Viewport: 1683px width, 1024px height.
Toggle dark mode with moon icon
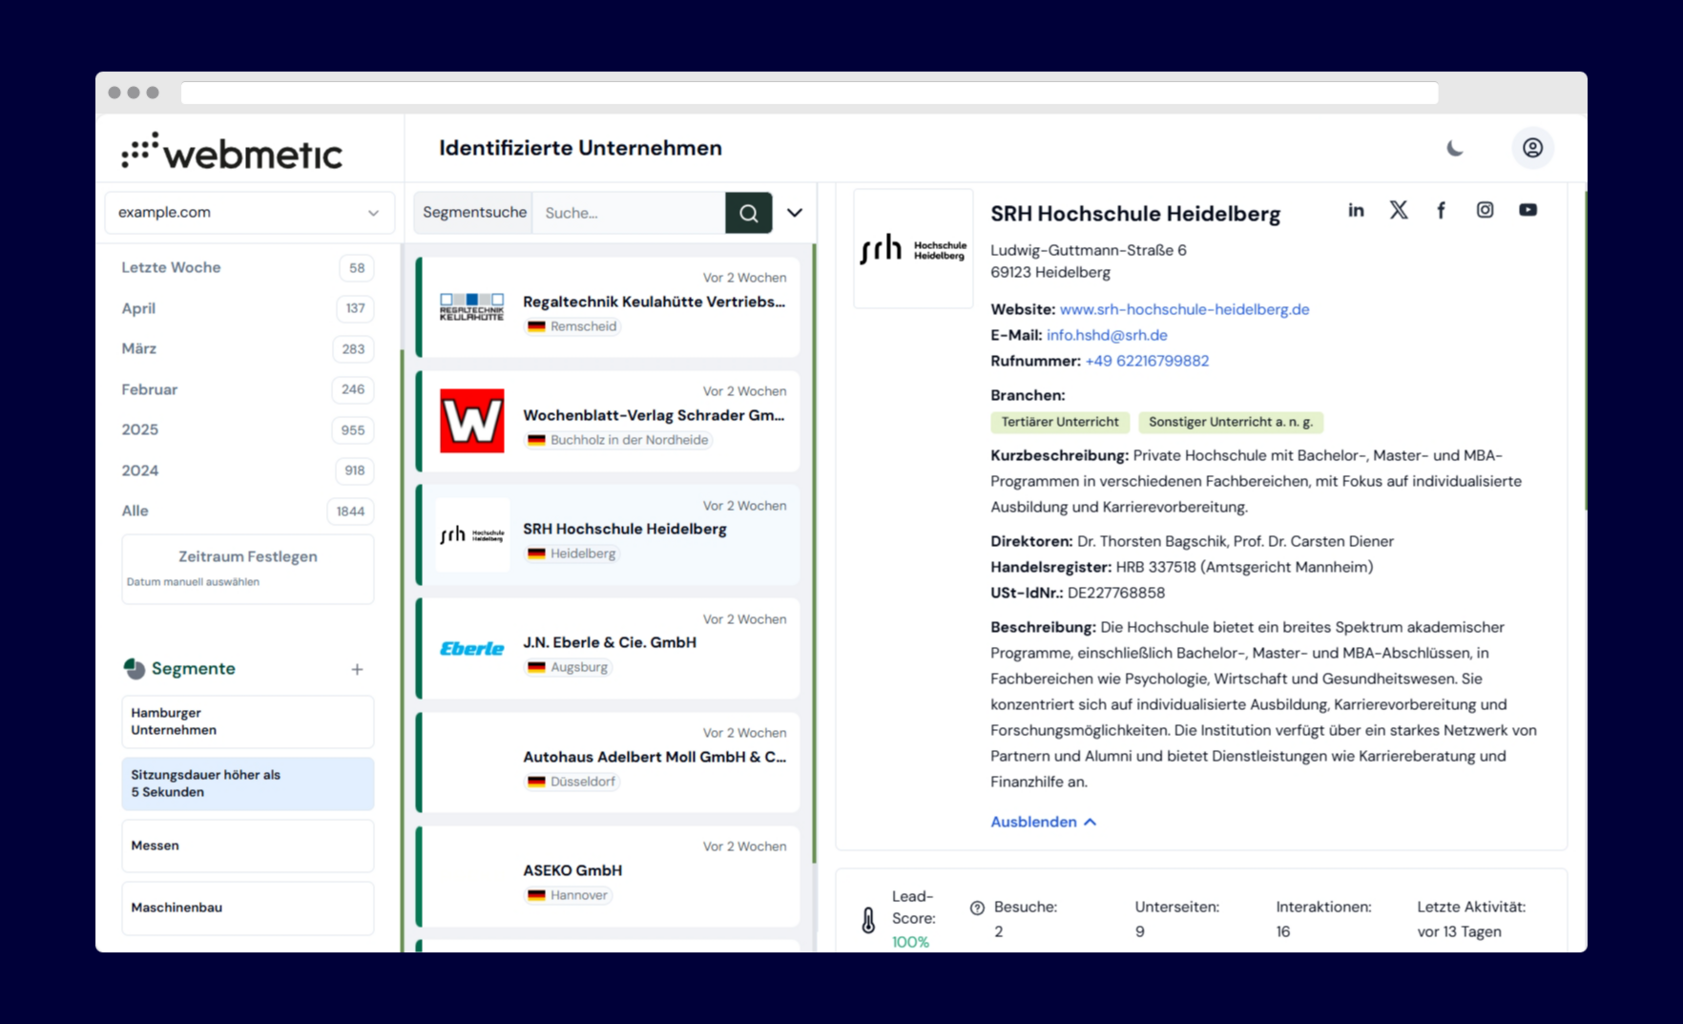1454,148
